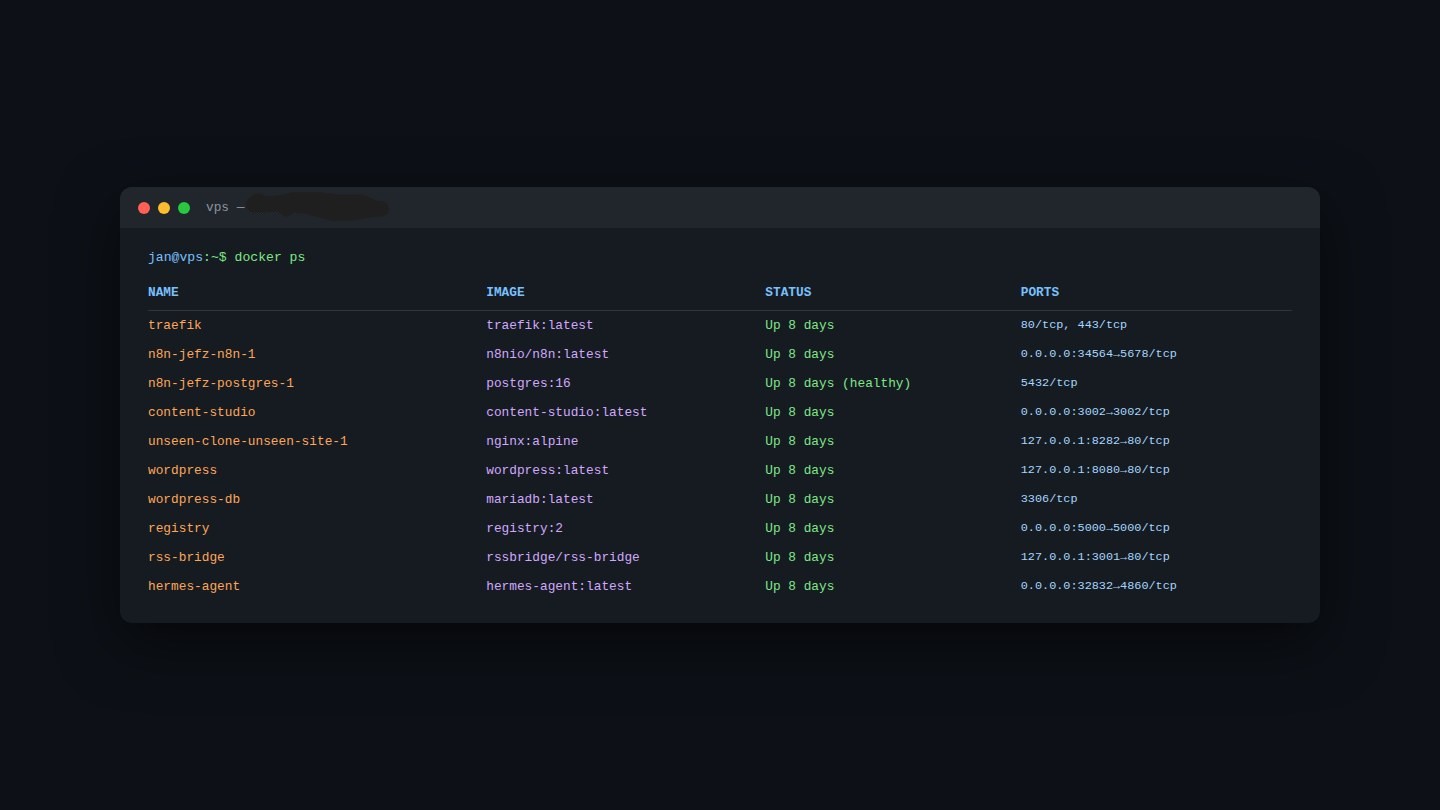This screenshot has height=810, width=1440.
Task: Select the rss-bridge container name
Action: pos(187,557)
